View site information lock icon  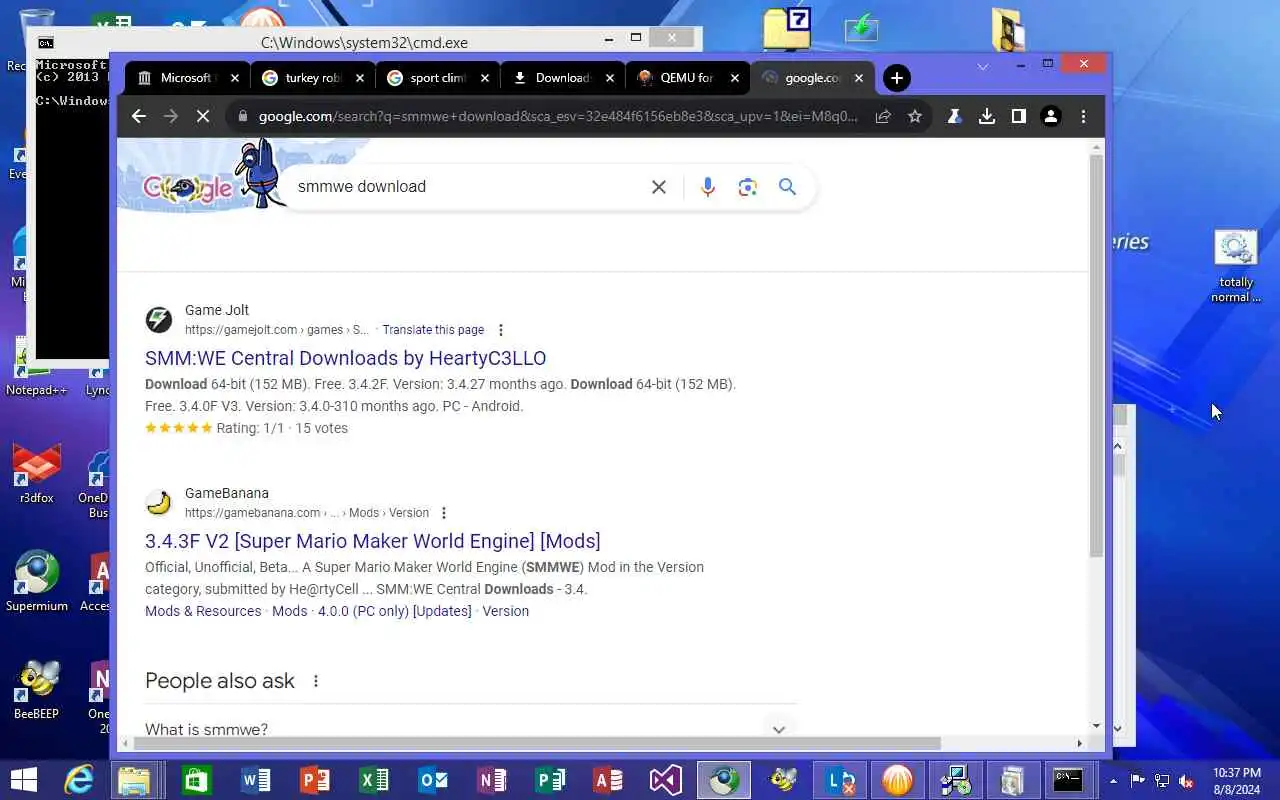[x=242, y=116]
